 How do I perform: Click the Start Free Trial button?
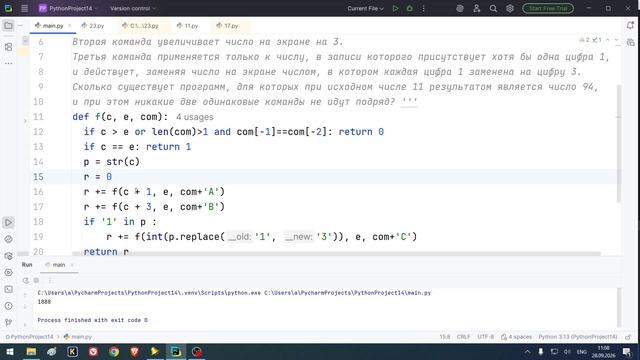548,8
